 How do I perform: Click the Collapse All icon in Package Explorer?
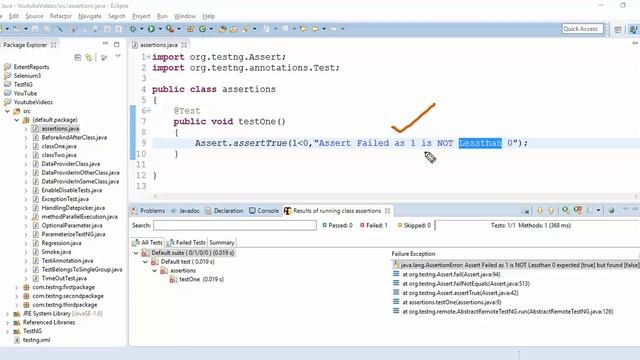tap(78, 58)
